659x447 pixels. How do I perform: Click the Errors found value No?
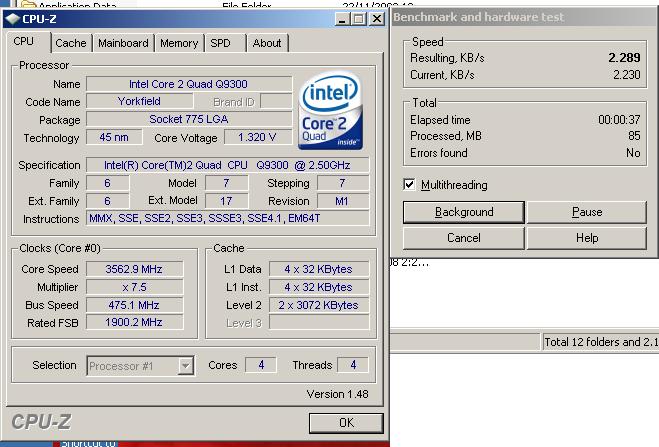(633, 153)
